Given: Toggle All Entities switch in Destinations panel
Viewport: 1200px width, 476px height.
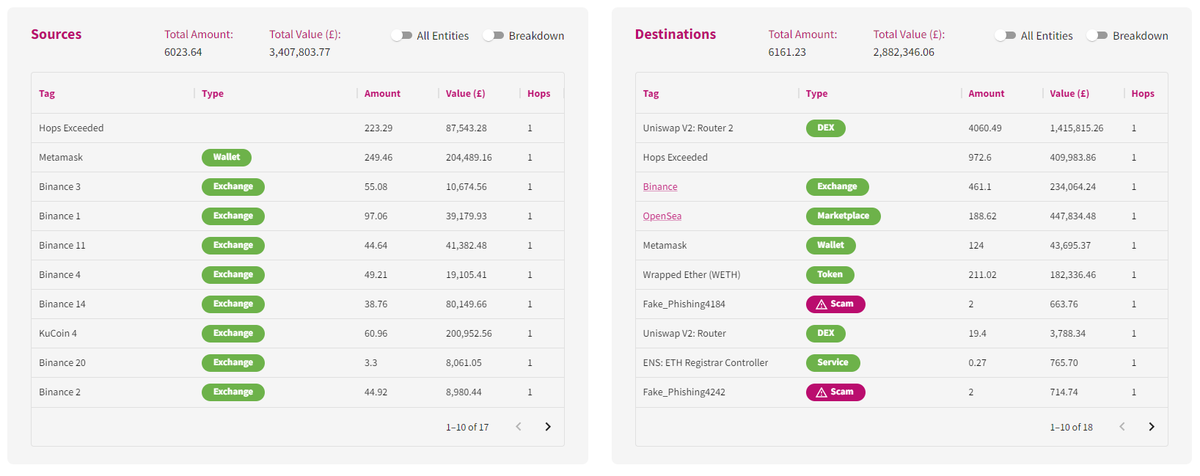Looking at the screenshot, I should [x=1005, y=35].
